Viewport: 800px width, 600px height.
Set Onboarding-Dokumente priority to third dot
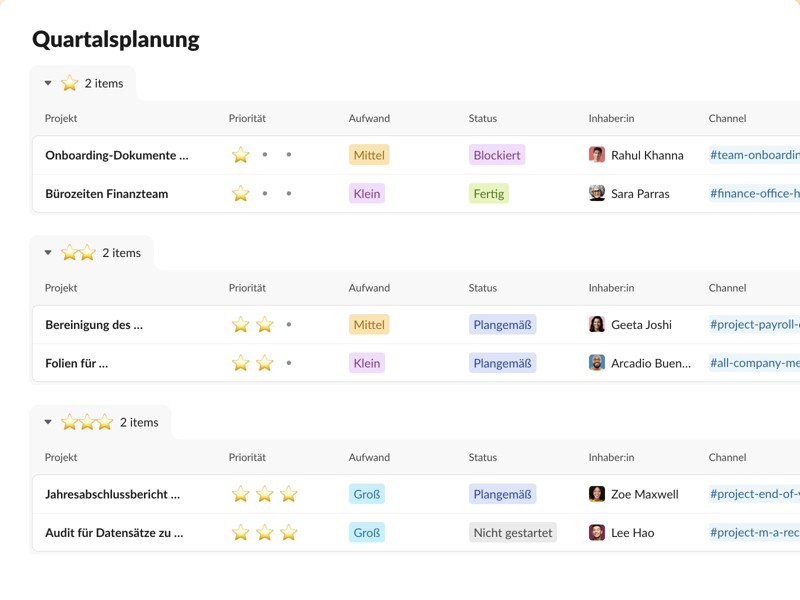(289, 155)
